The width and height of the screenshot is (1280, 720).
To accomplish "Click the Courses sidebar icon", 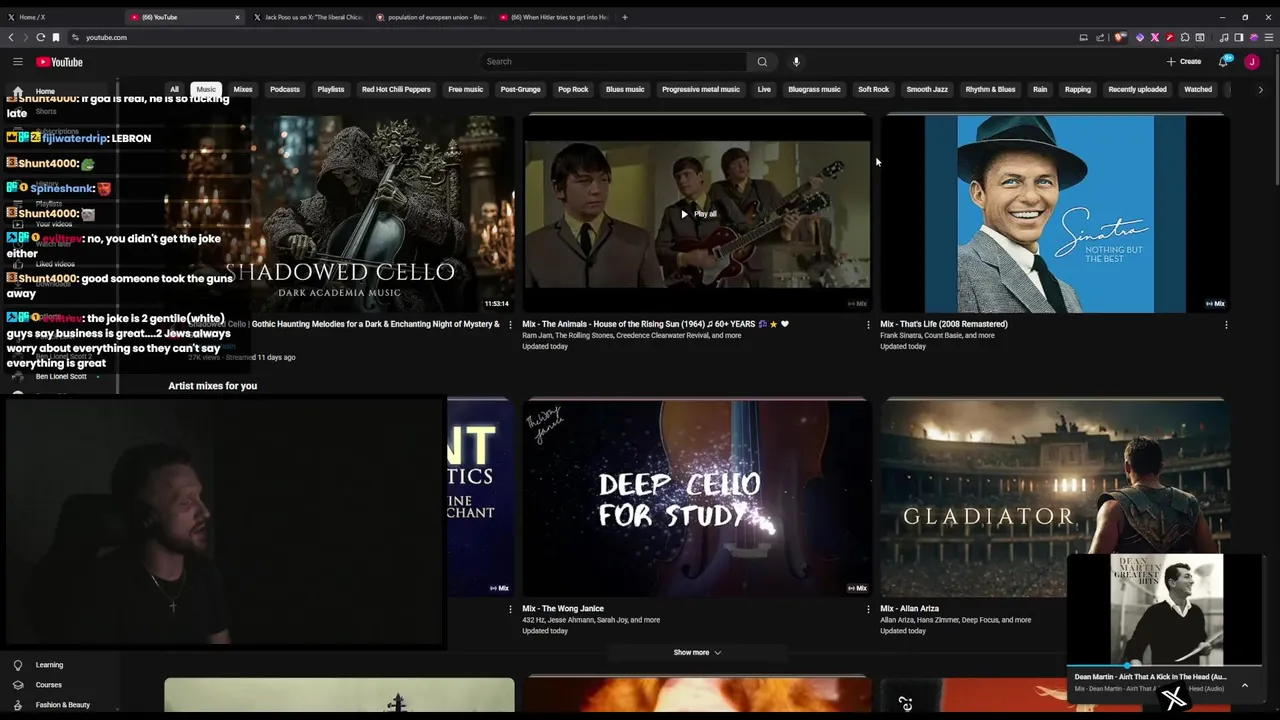I will [17, 685].
